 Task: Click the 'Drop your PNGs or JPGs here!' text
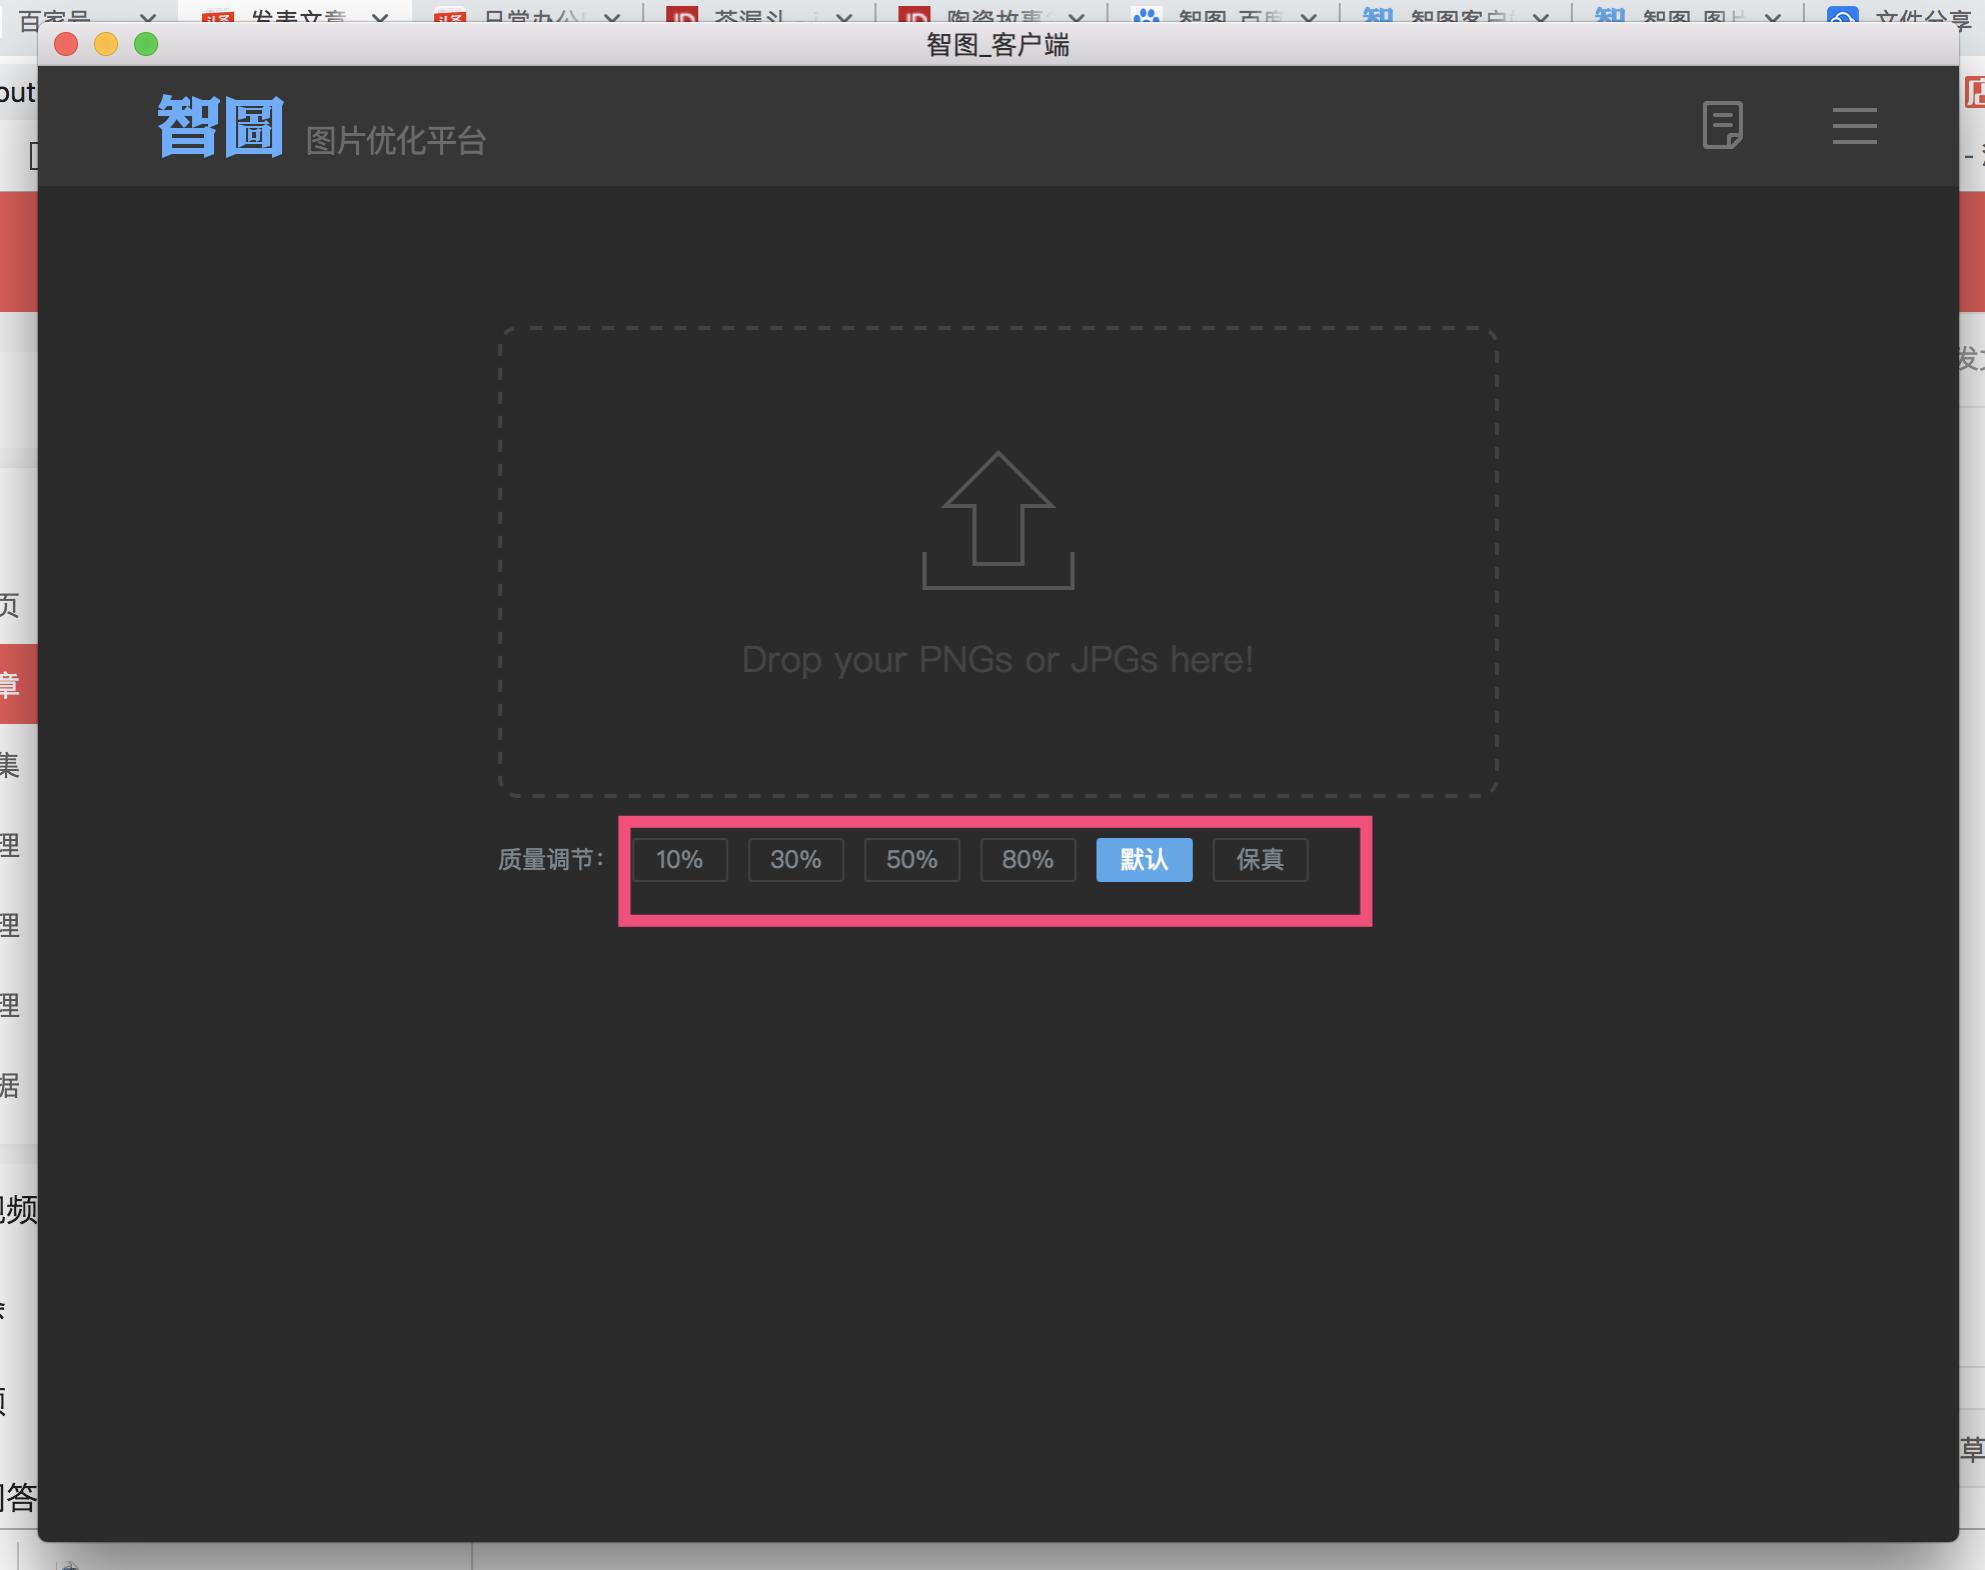click(998, 660)
